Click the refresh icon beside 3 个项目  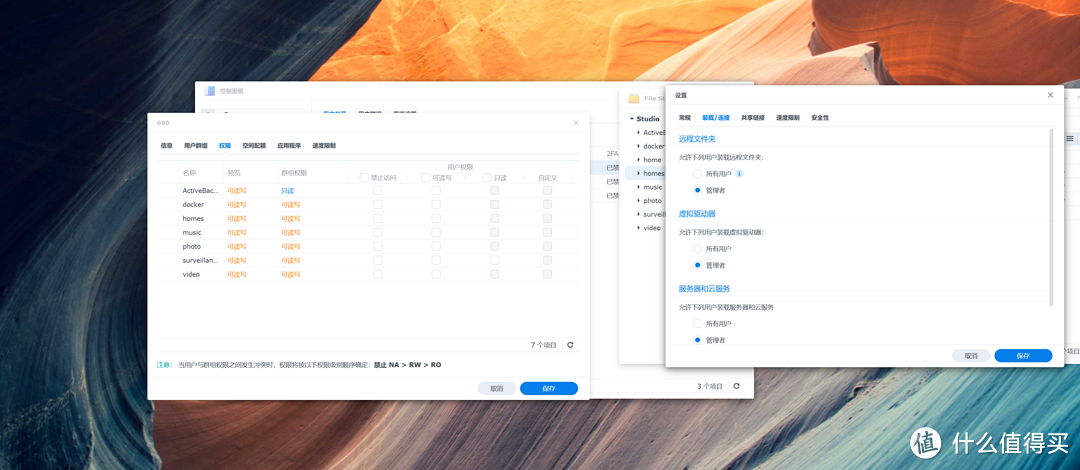pyautogui.click(x=737, y=386)
